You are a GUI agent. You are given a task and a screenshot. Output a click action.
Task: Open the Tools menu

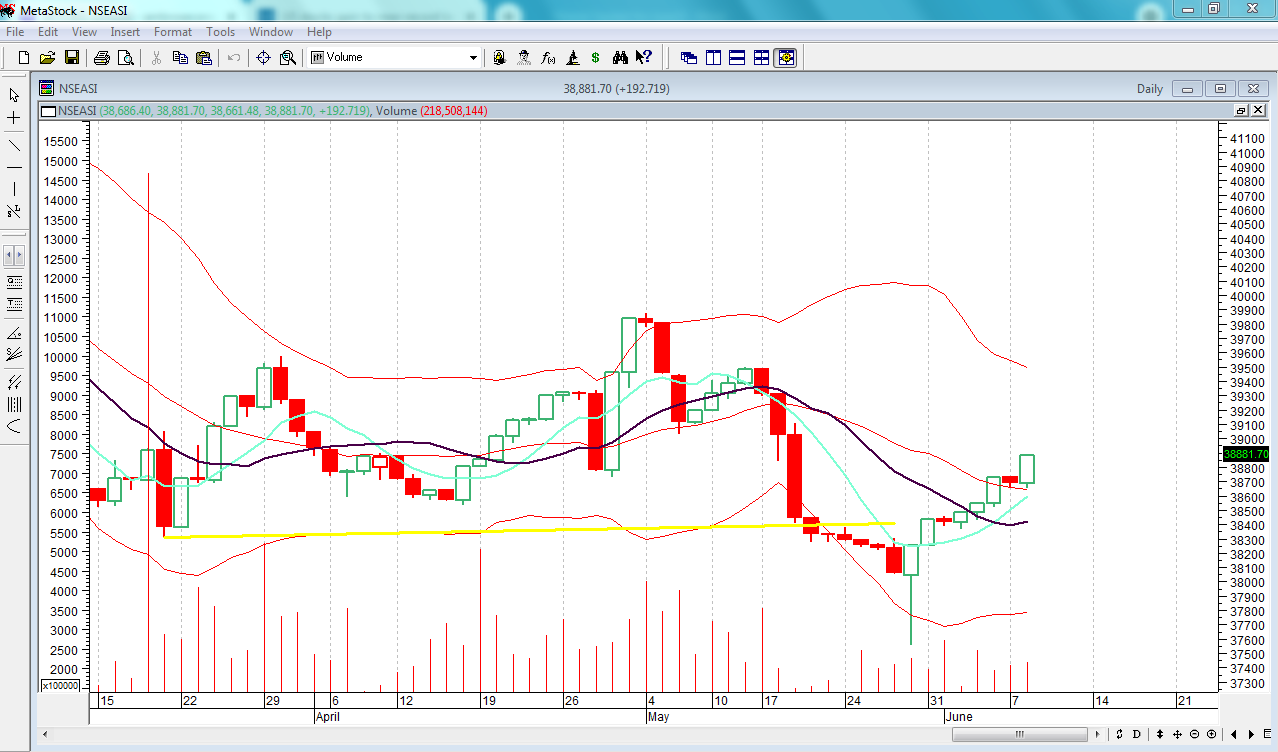coord(220,32)
